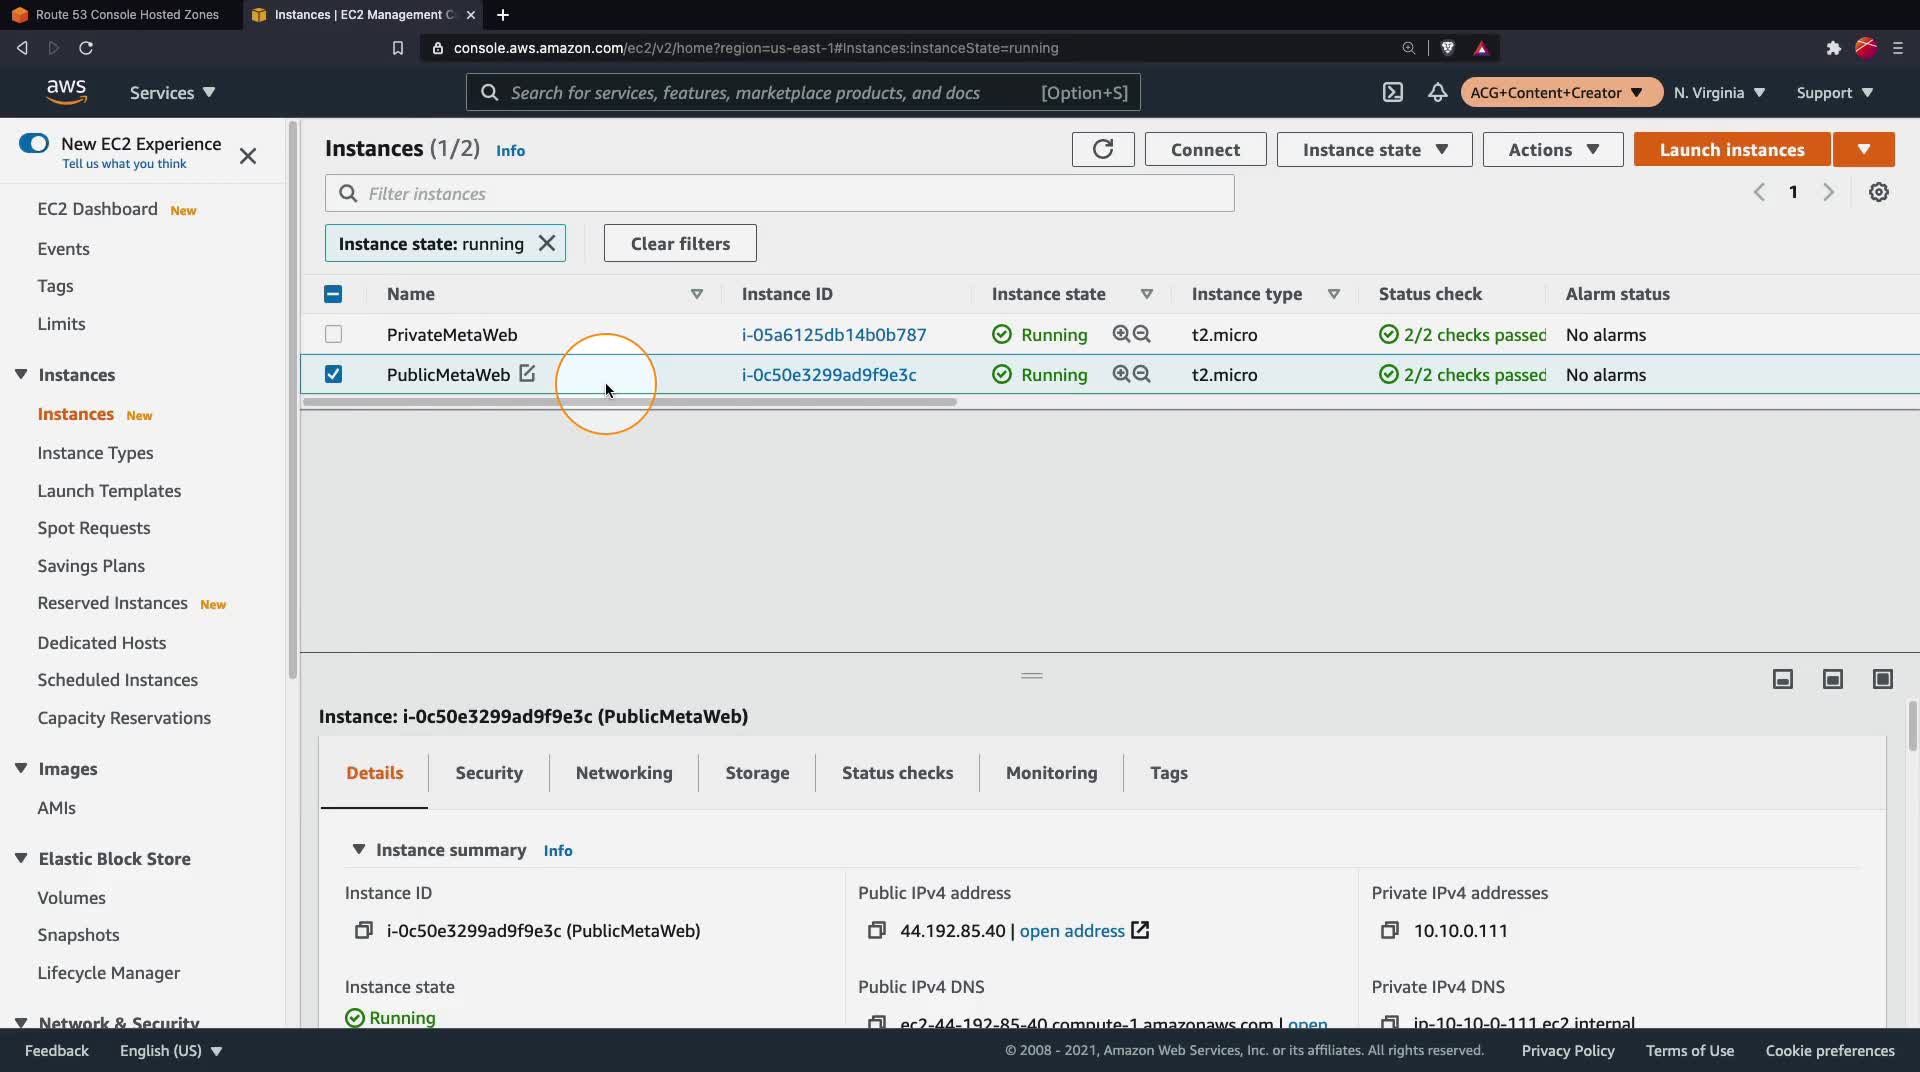Open the Security tab
The width and height of the screenshot is (1920, 1072).
488,772
